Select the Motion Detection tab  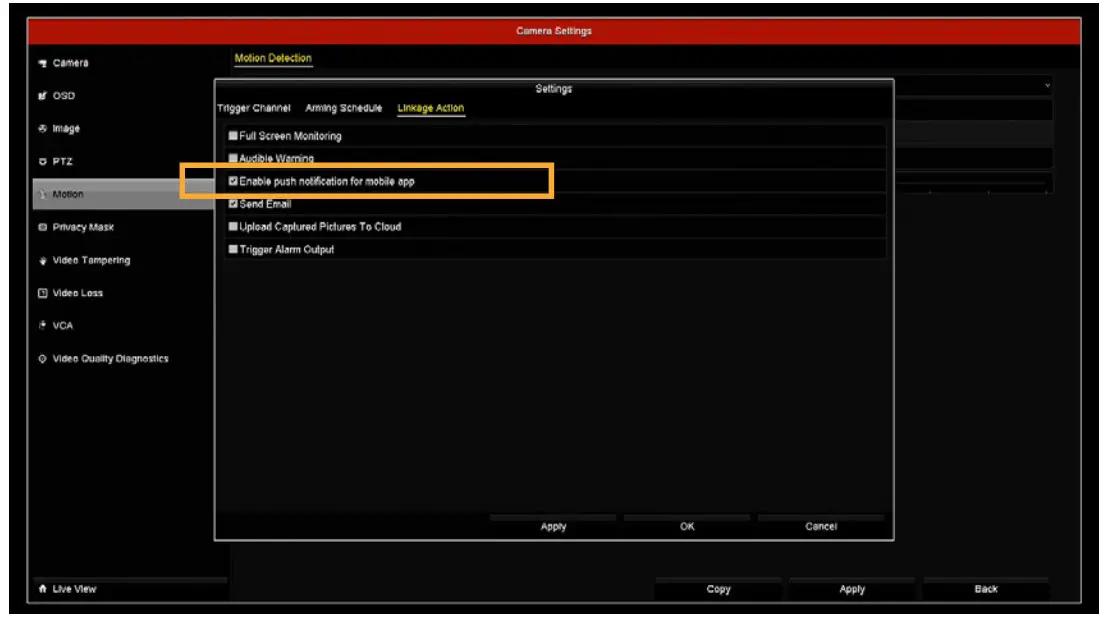[273, 58]
